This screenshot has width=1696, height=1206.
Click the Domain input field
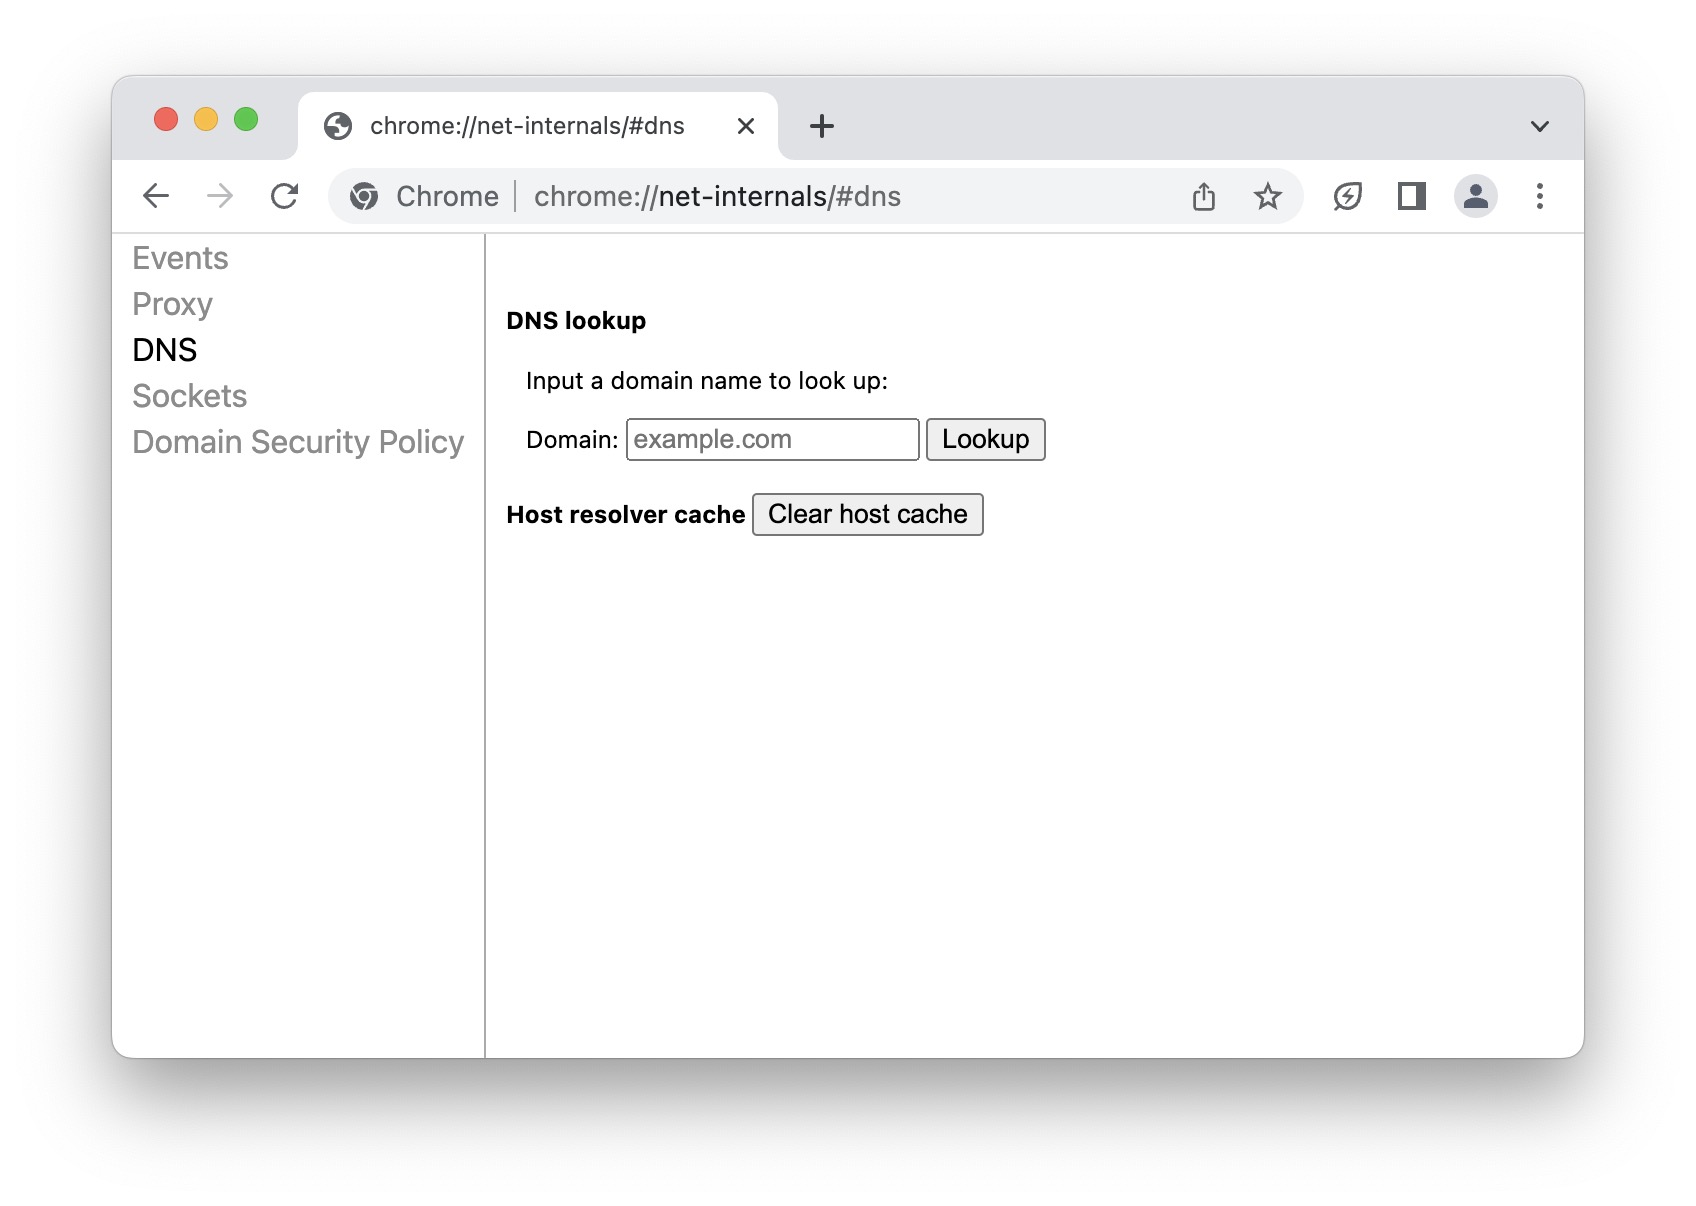pyautogui.click(x=771, y=439)
